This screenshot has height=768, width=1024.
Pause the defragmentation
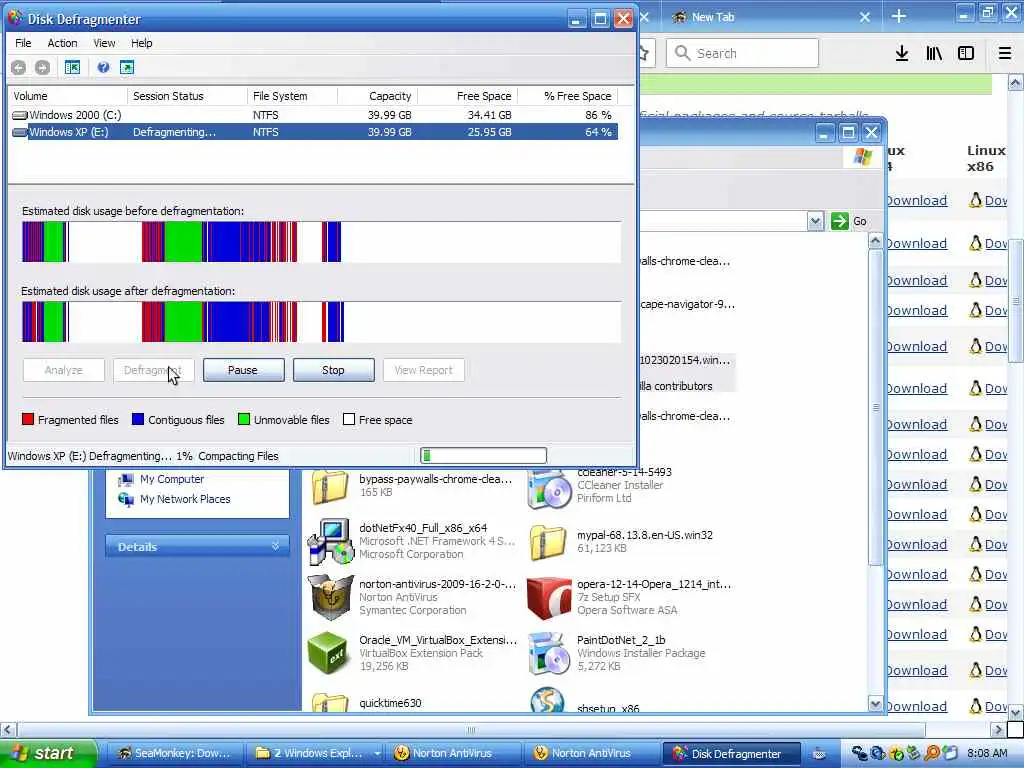244,370
